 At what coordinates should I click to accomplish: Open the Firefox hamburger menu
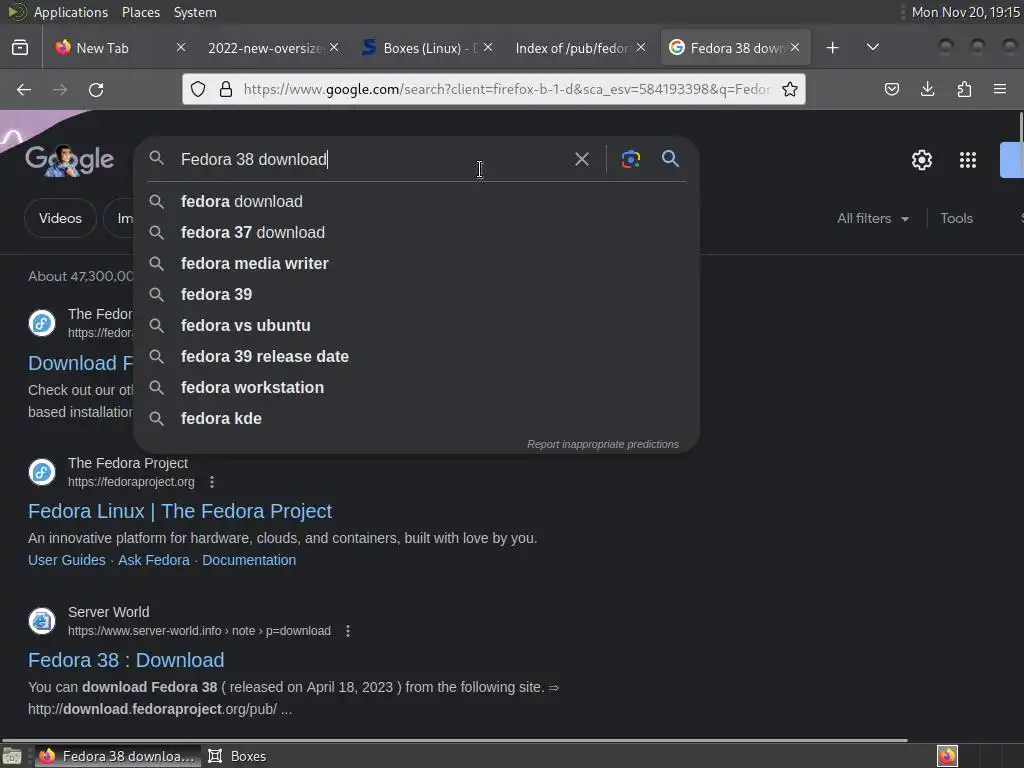pos(1000,89)
